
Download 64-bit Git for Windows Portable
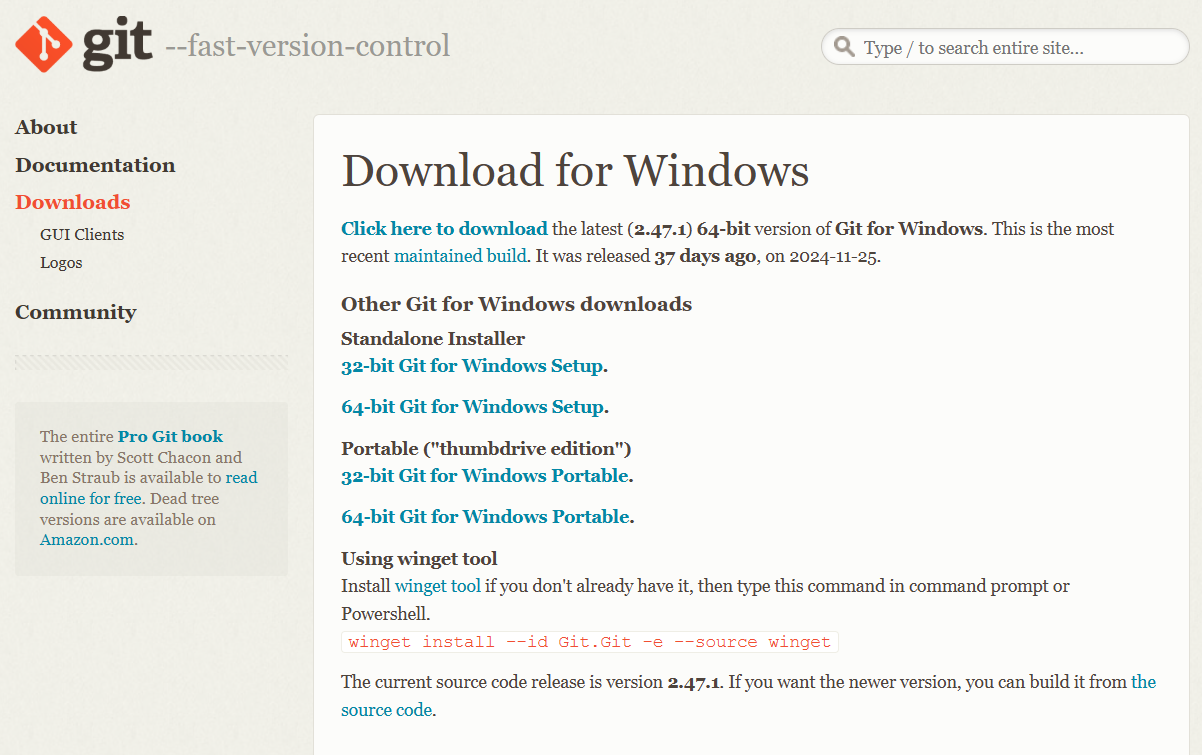[x=485, y=517]
